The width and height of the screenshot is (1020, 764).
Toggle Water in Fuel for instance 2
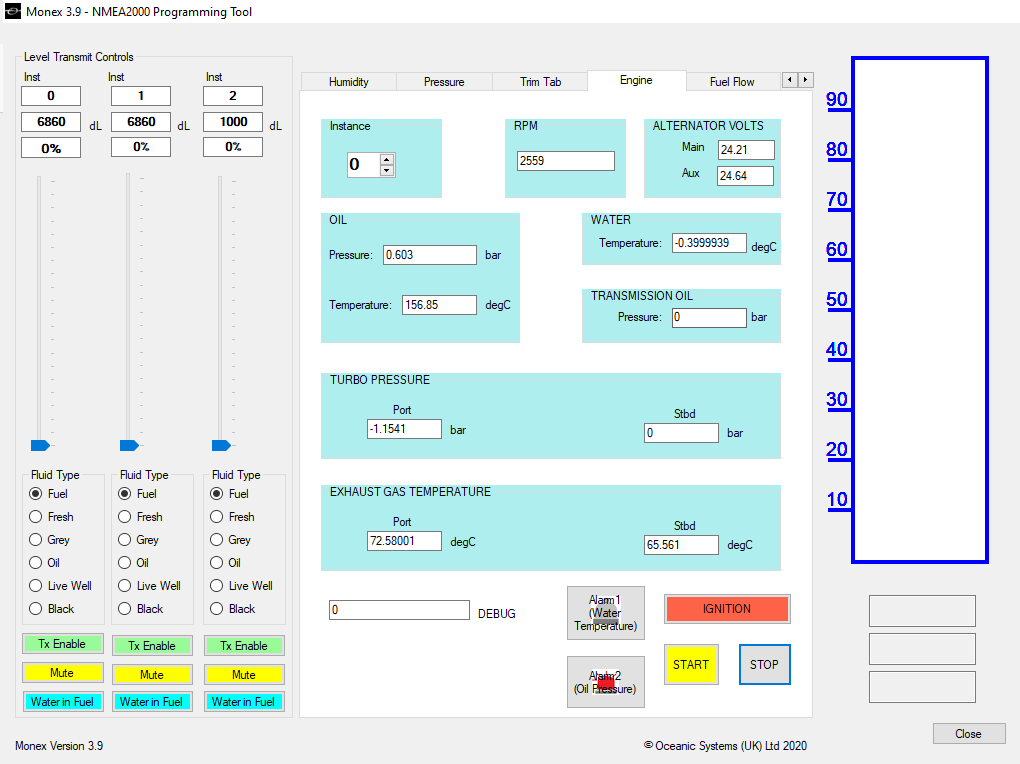coord(243,702)
